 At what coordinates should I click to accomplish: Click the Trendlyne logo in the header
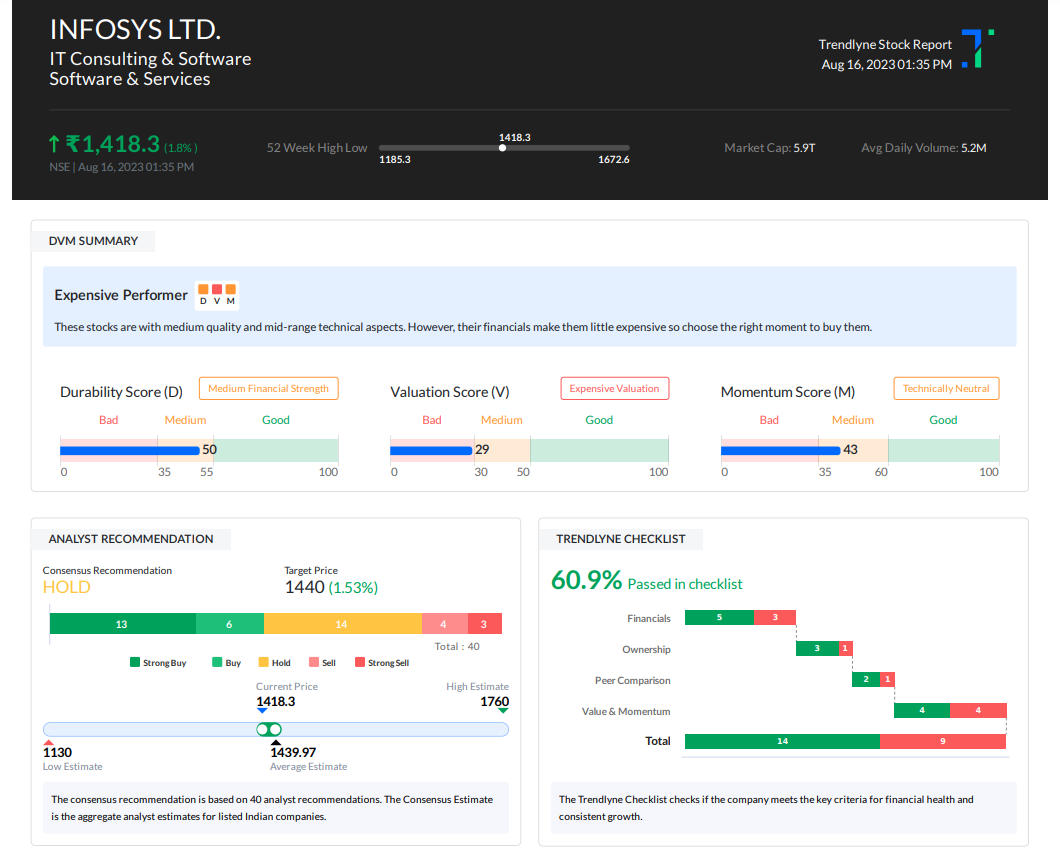[978, 48]
